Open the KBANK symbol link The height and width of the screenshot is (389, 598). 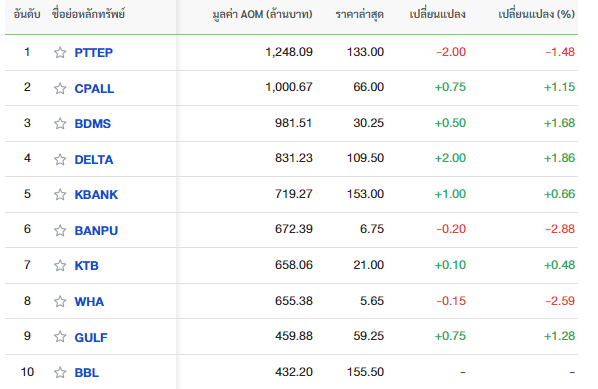point(96,194)
